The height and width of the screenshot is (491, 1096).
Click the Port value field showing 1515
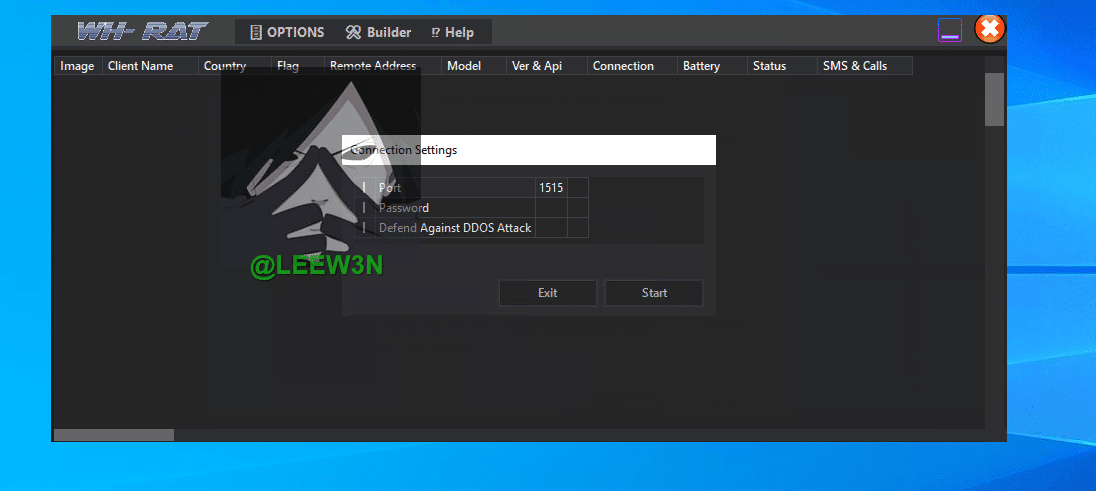coord(551,188)
